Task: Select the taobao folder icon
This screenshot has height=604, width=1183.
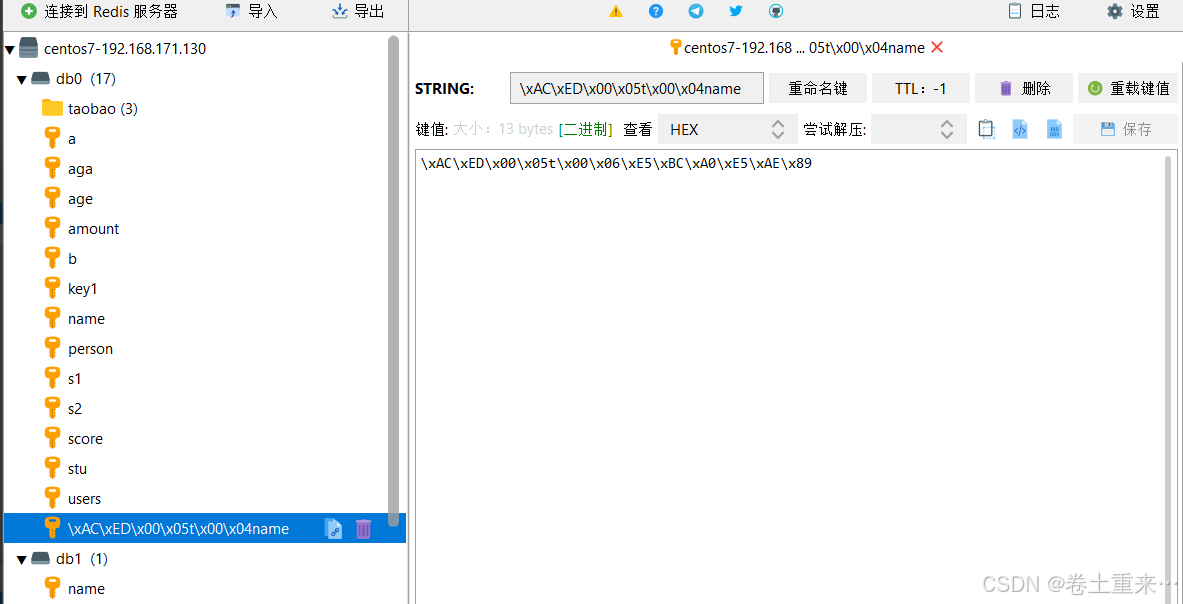Action: [52, 109]
